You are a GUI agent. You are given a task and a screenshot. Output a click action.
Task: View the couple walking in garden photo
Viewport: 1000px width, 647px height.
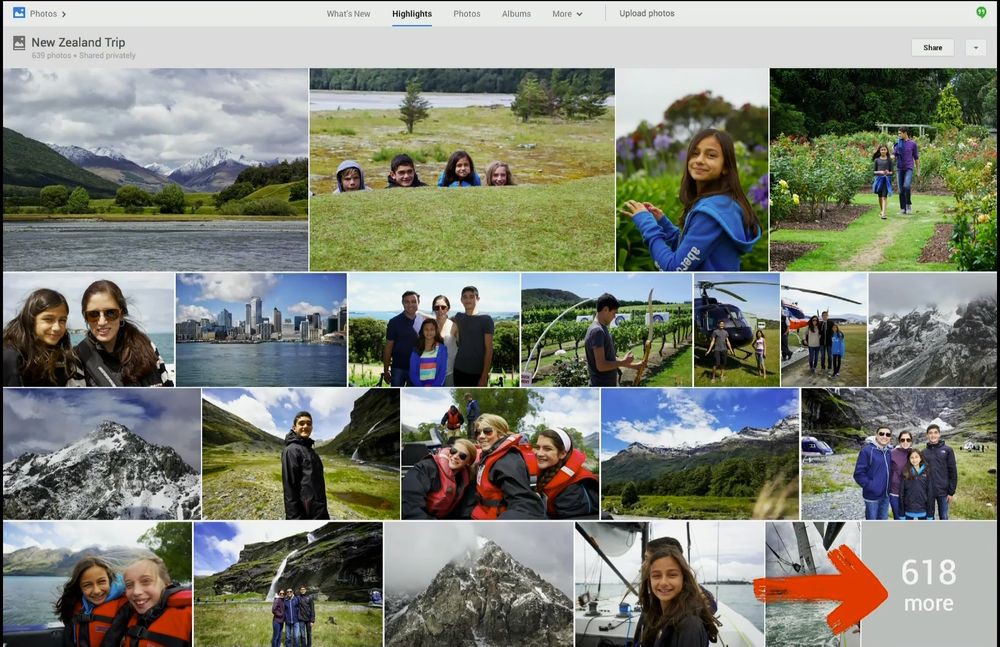click(x=883, y=170)
